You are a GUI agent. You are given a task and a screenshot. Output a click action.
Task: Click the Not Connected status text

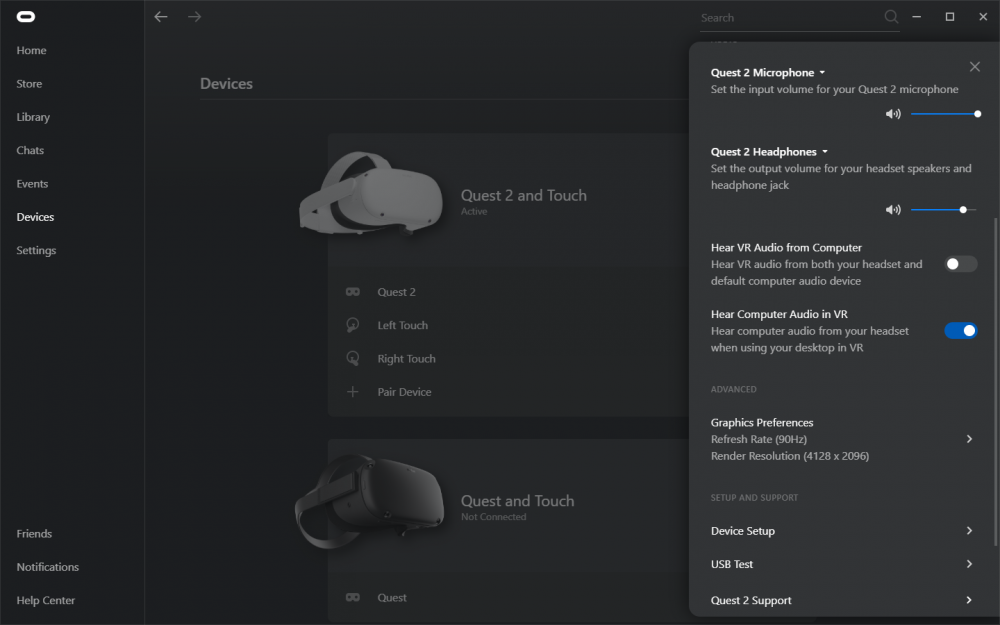494,517
